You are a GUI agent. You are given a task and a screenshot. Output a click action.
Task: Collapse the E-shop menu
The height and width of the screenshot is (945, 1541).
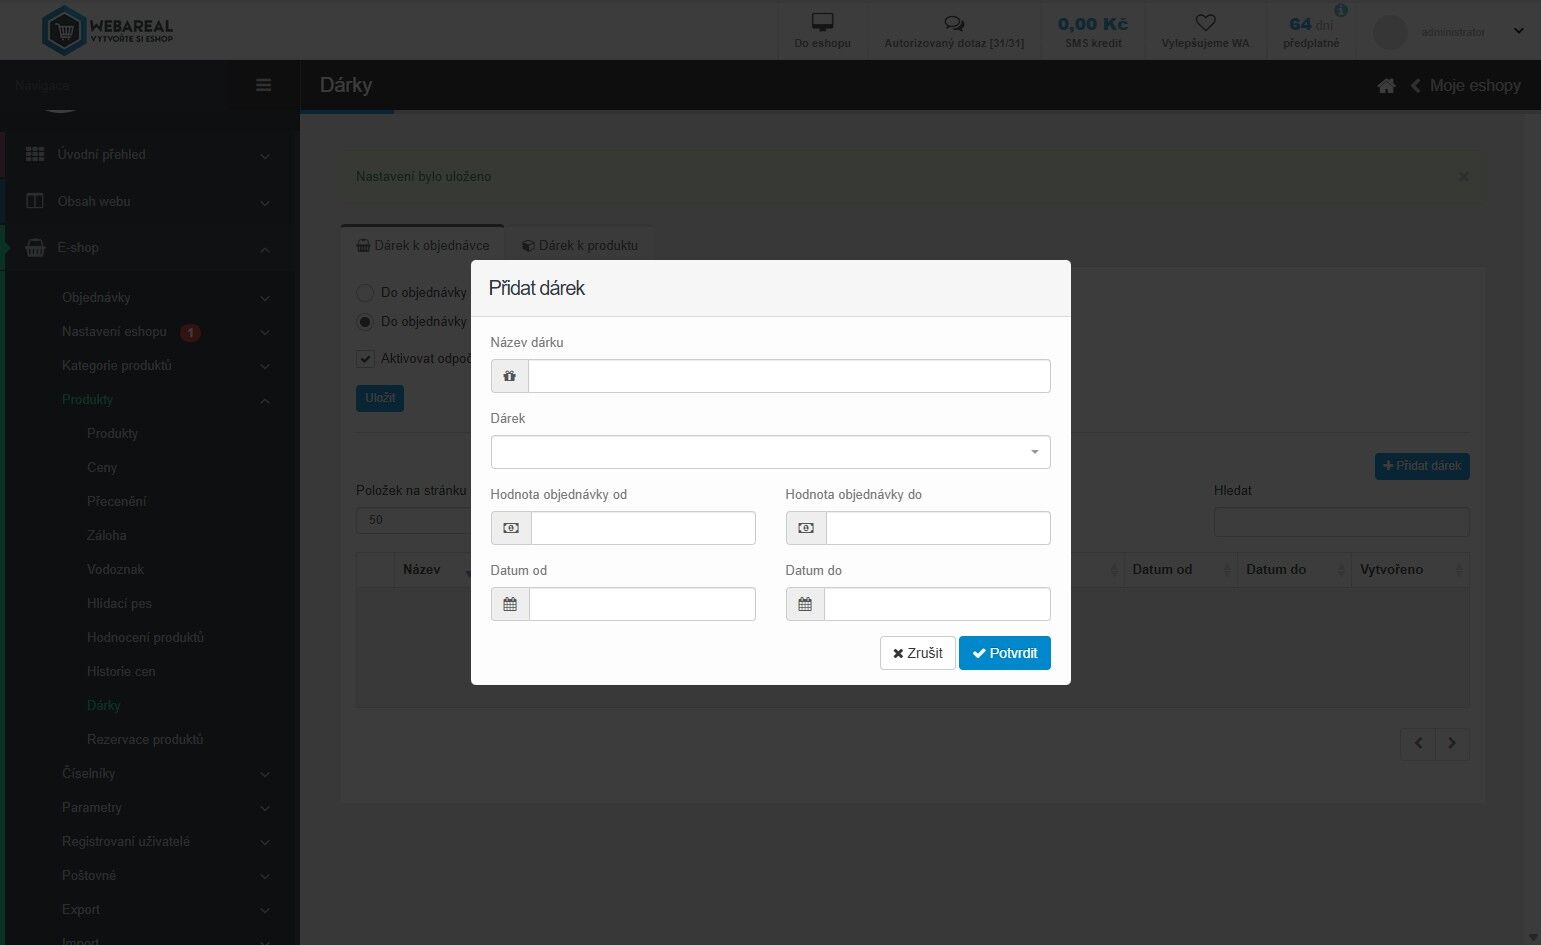tap(265, 249)
